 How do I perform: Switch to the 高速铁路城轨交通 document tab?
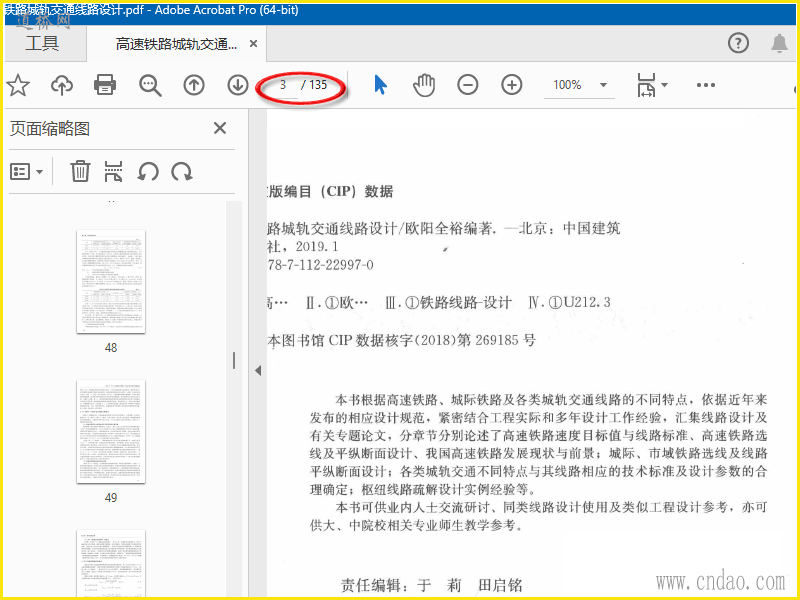click(x=176, y=44)
